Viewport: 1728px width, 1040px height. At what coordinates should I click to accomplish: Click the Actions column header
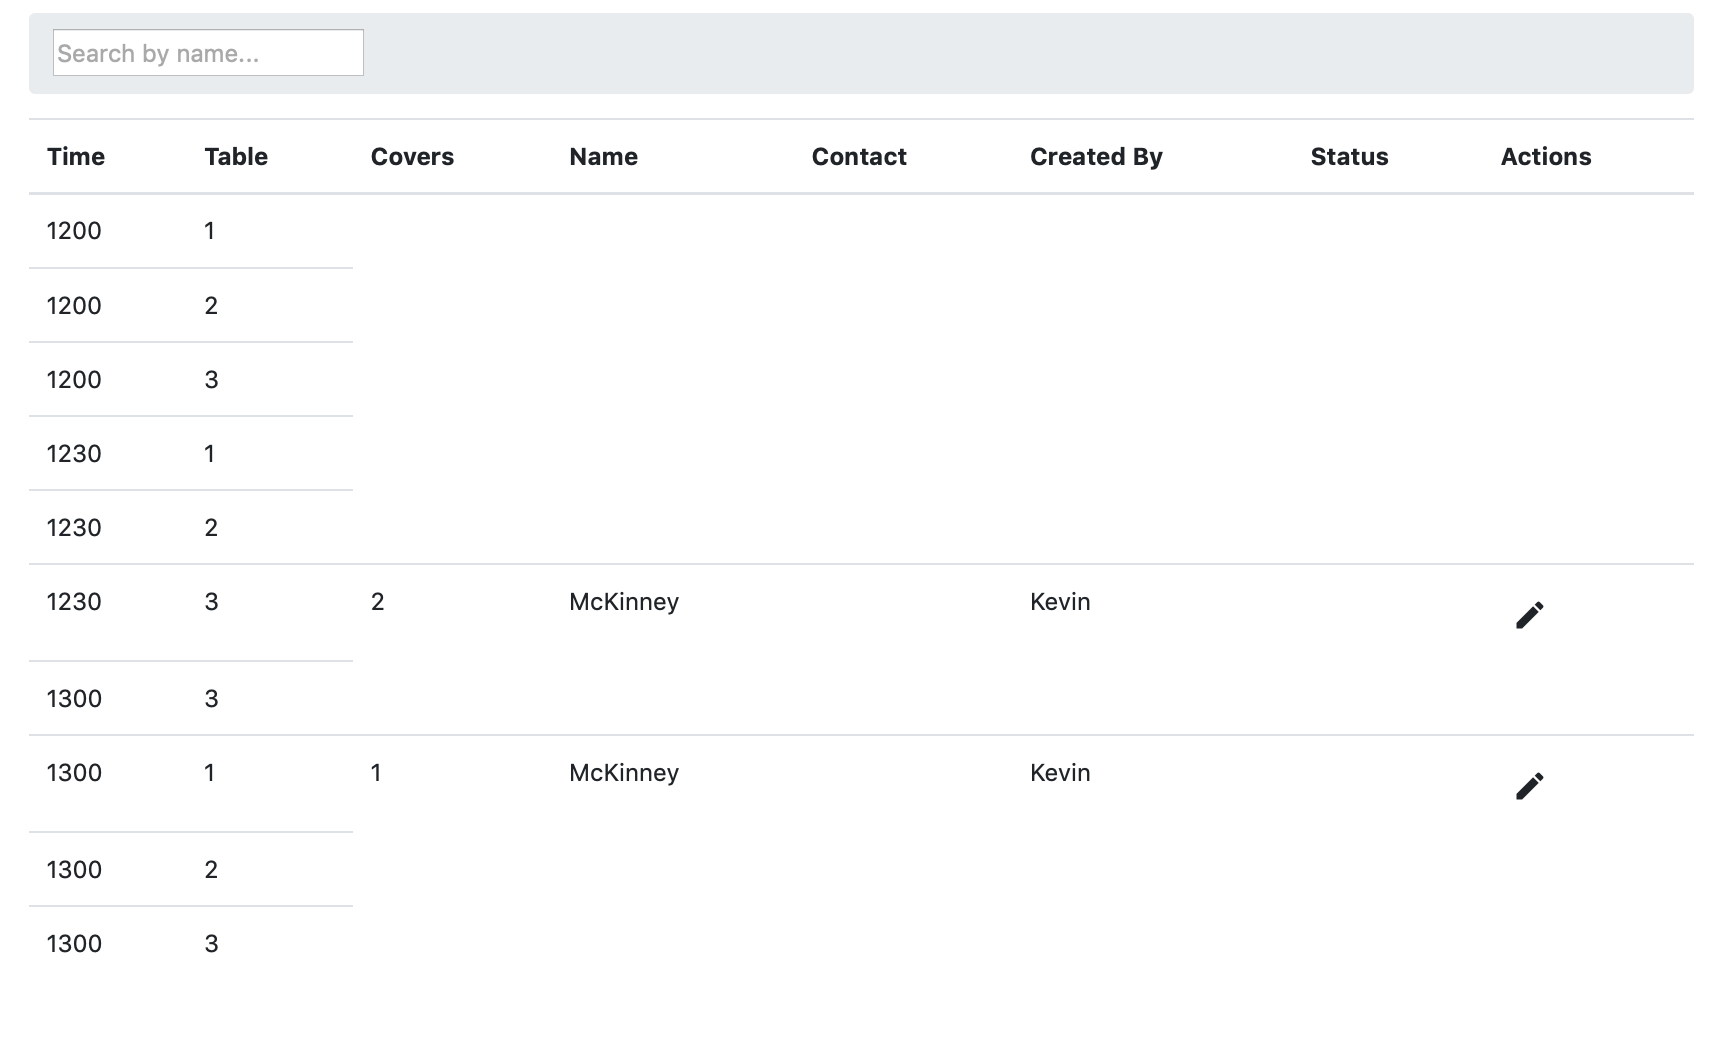click(1545, 156)
